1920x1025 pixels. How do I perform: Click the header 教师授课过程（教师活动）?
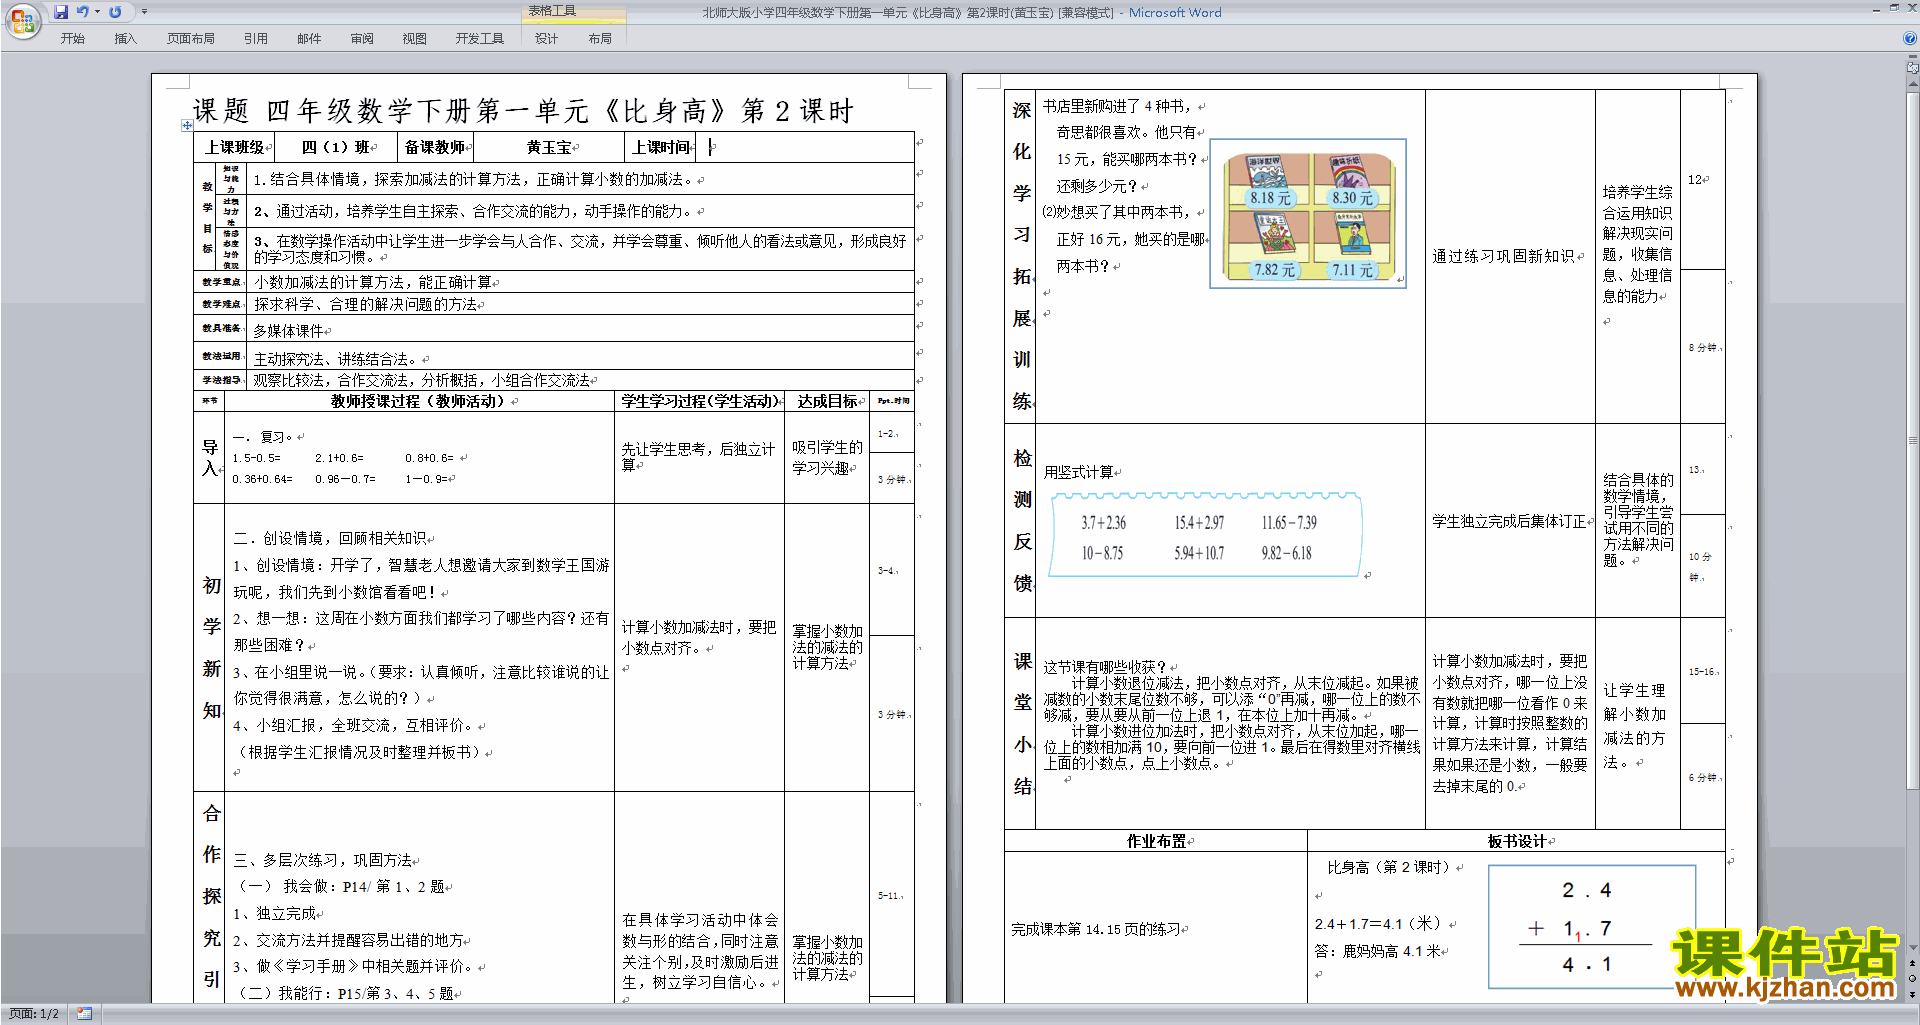[418, 401]
